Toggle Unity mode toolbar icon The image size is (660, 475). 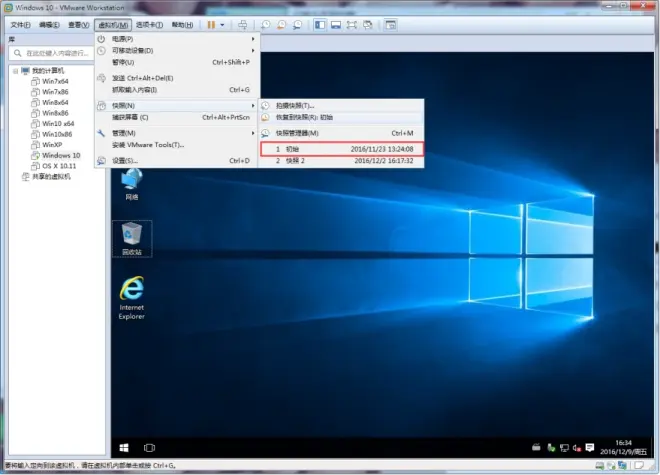(368, 25)
